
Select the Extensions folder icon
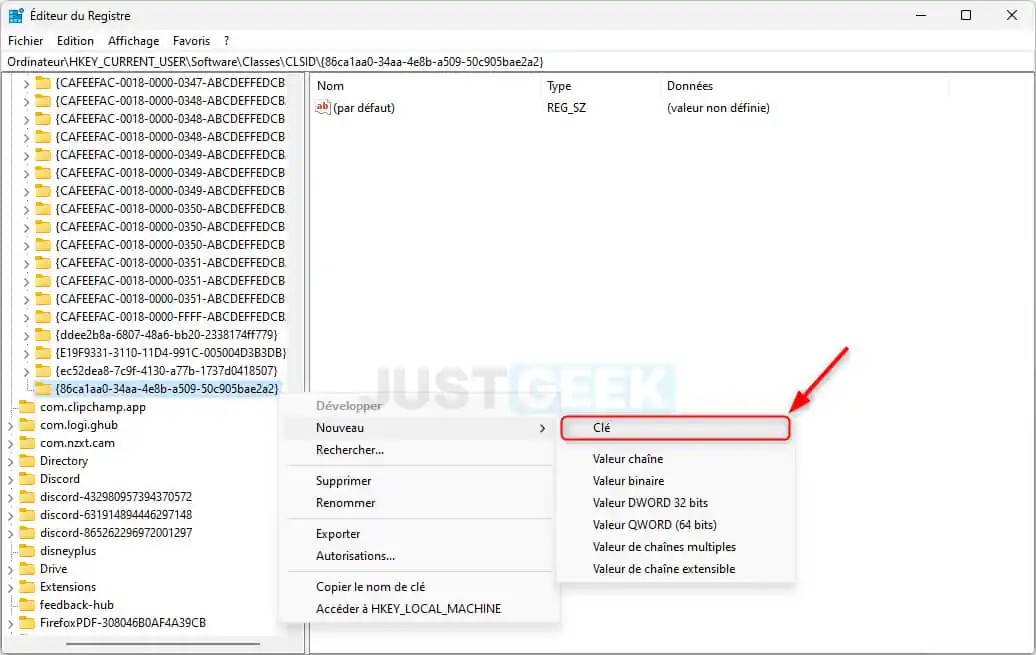pos(27,587)
